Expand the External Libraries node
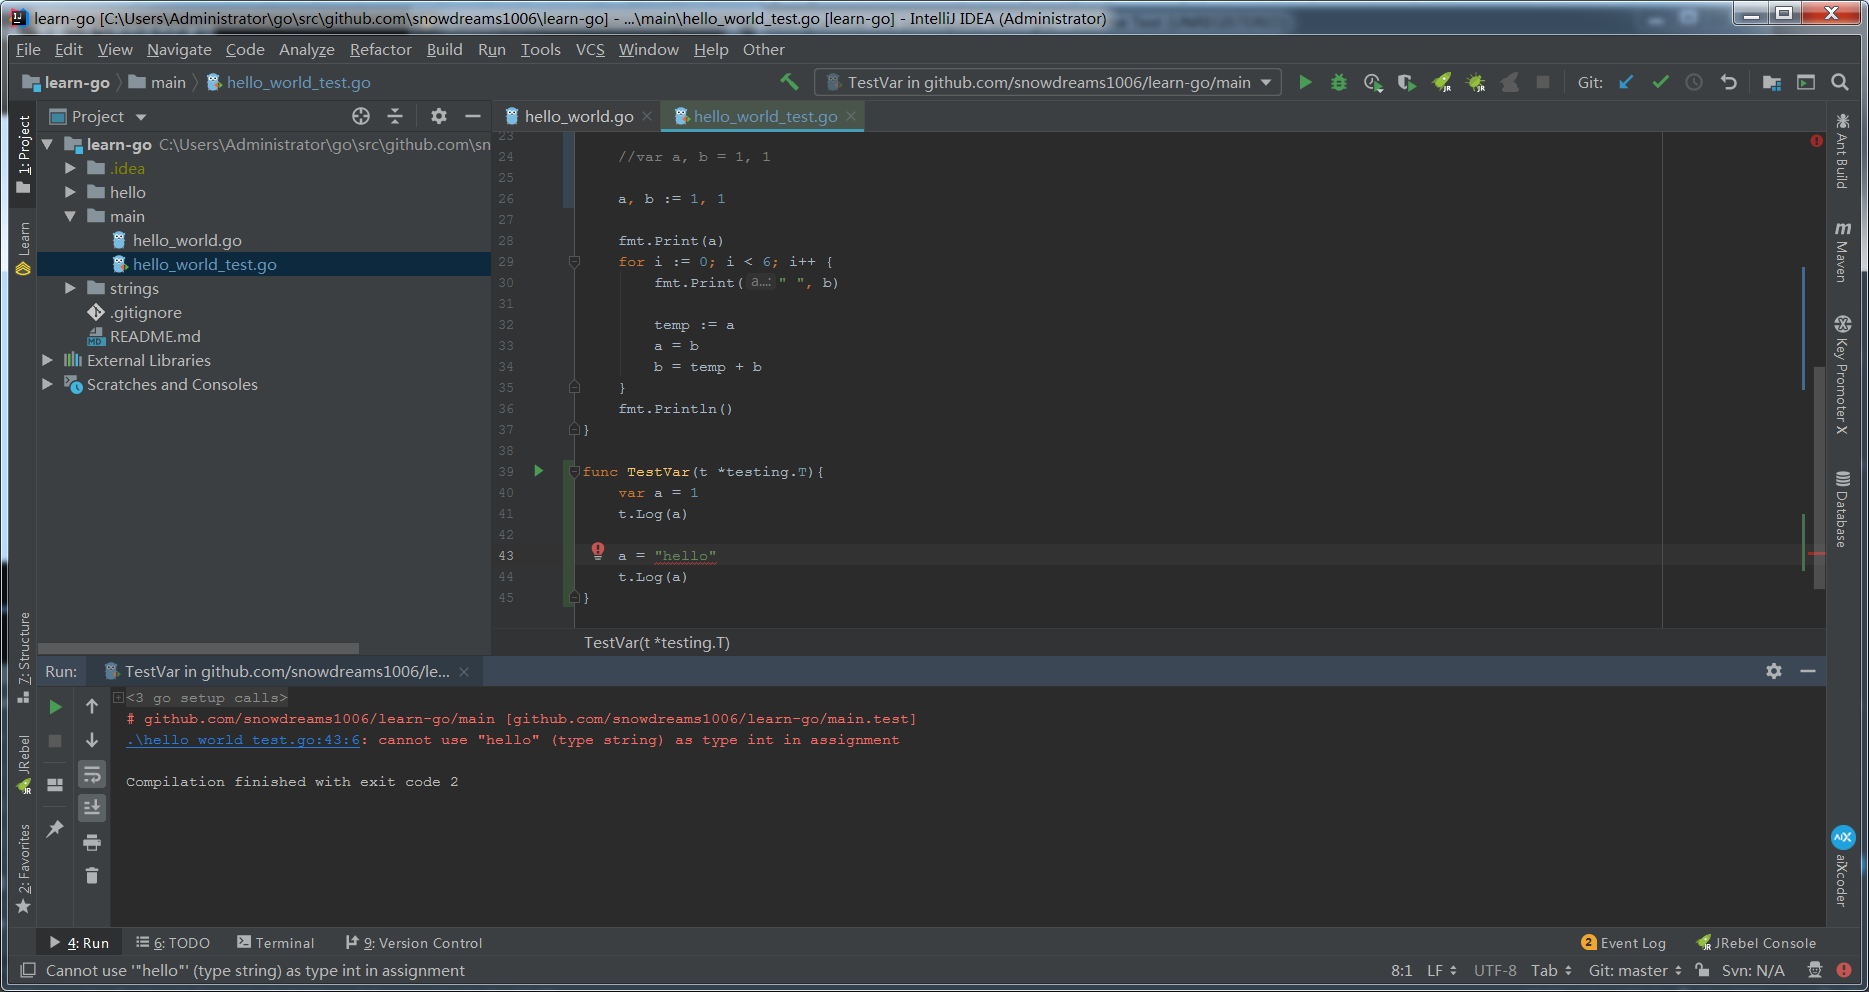 (x=47, y=360)
